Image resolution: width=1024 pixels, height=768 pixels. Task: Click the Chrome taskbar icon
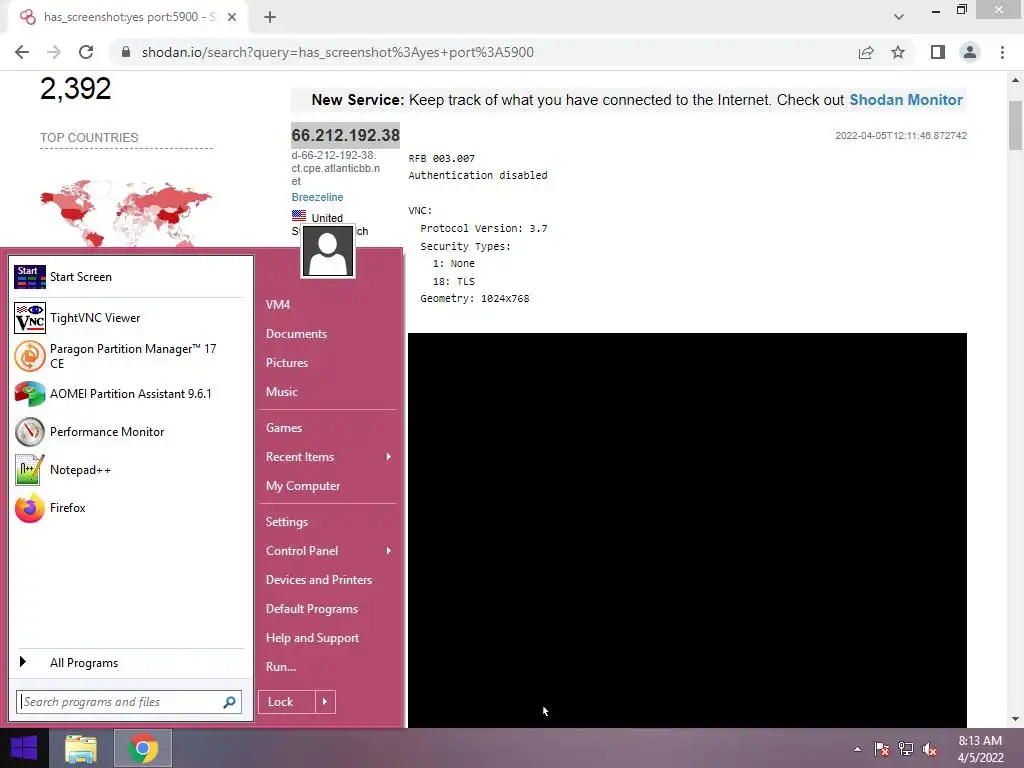[143, 748]
